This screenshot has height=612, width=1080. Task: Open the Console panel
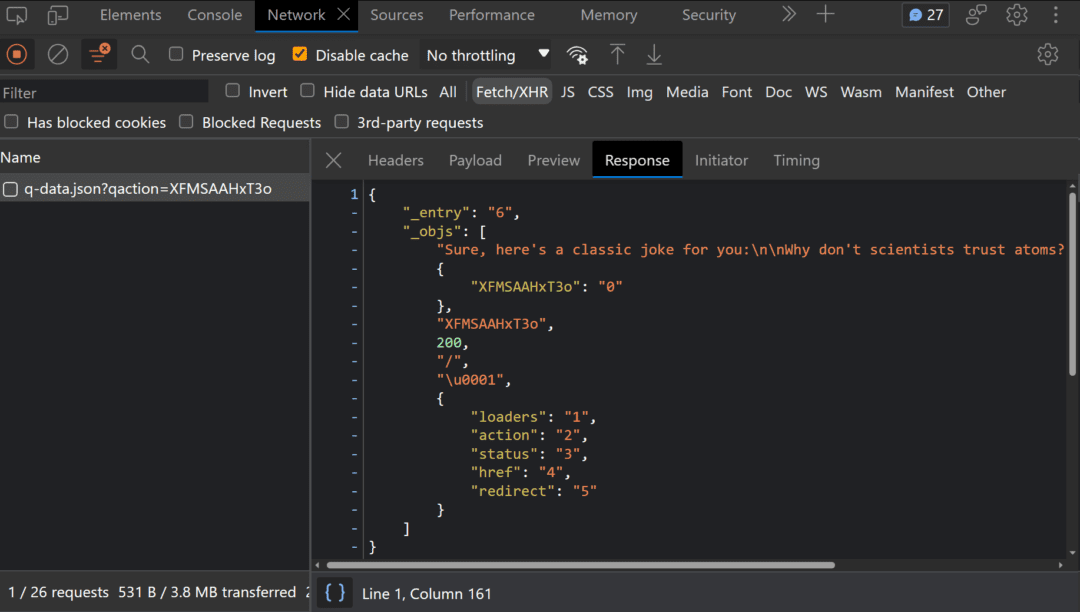(x=214, y=15)
